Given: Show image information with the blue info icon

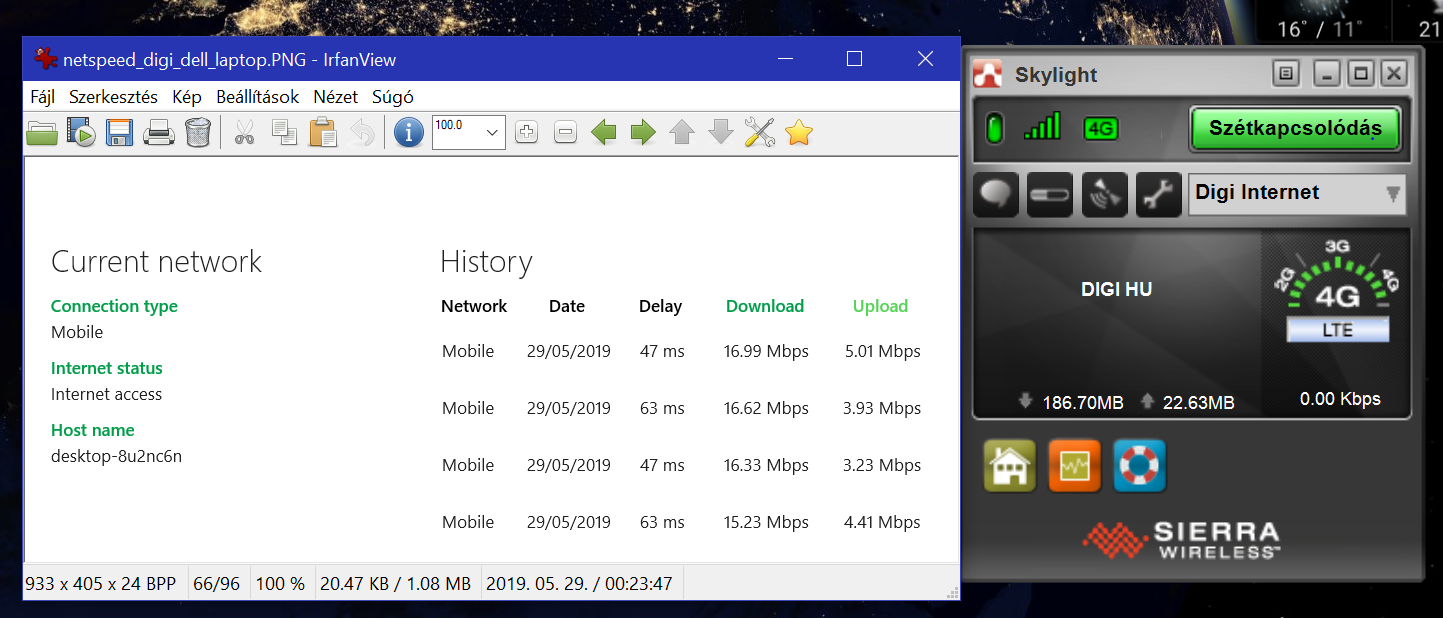Looking at the screenshot, I should 408,132.
